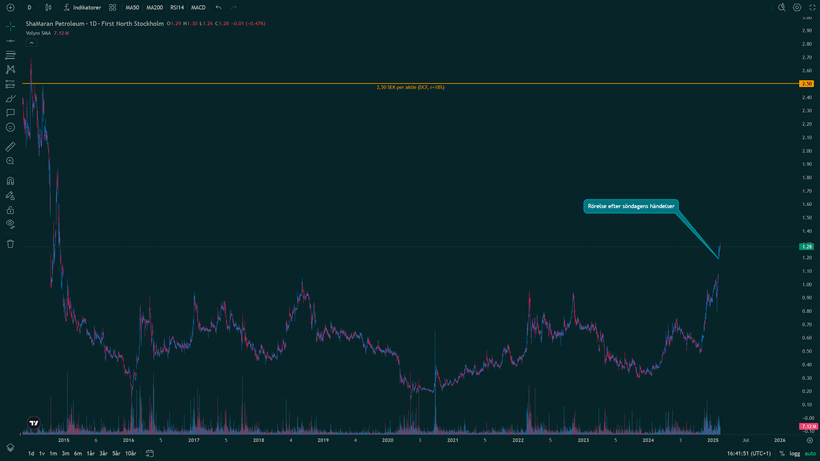The width and height of the screenshot is (820, 461).
Task: Toggle magnet mode on
Action: 10,181
